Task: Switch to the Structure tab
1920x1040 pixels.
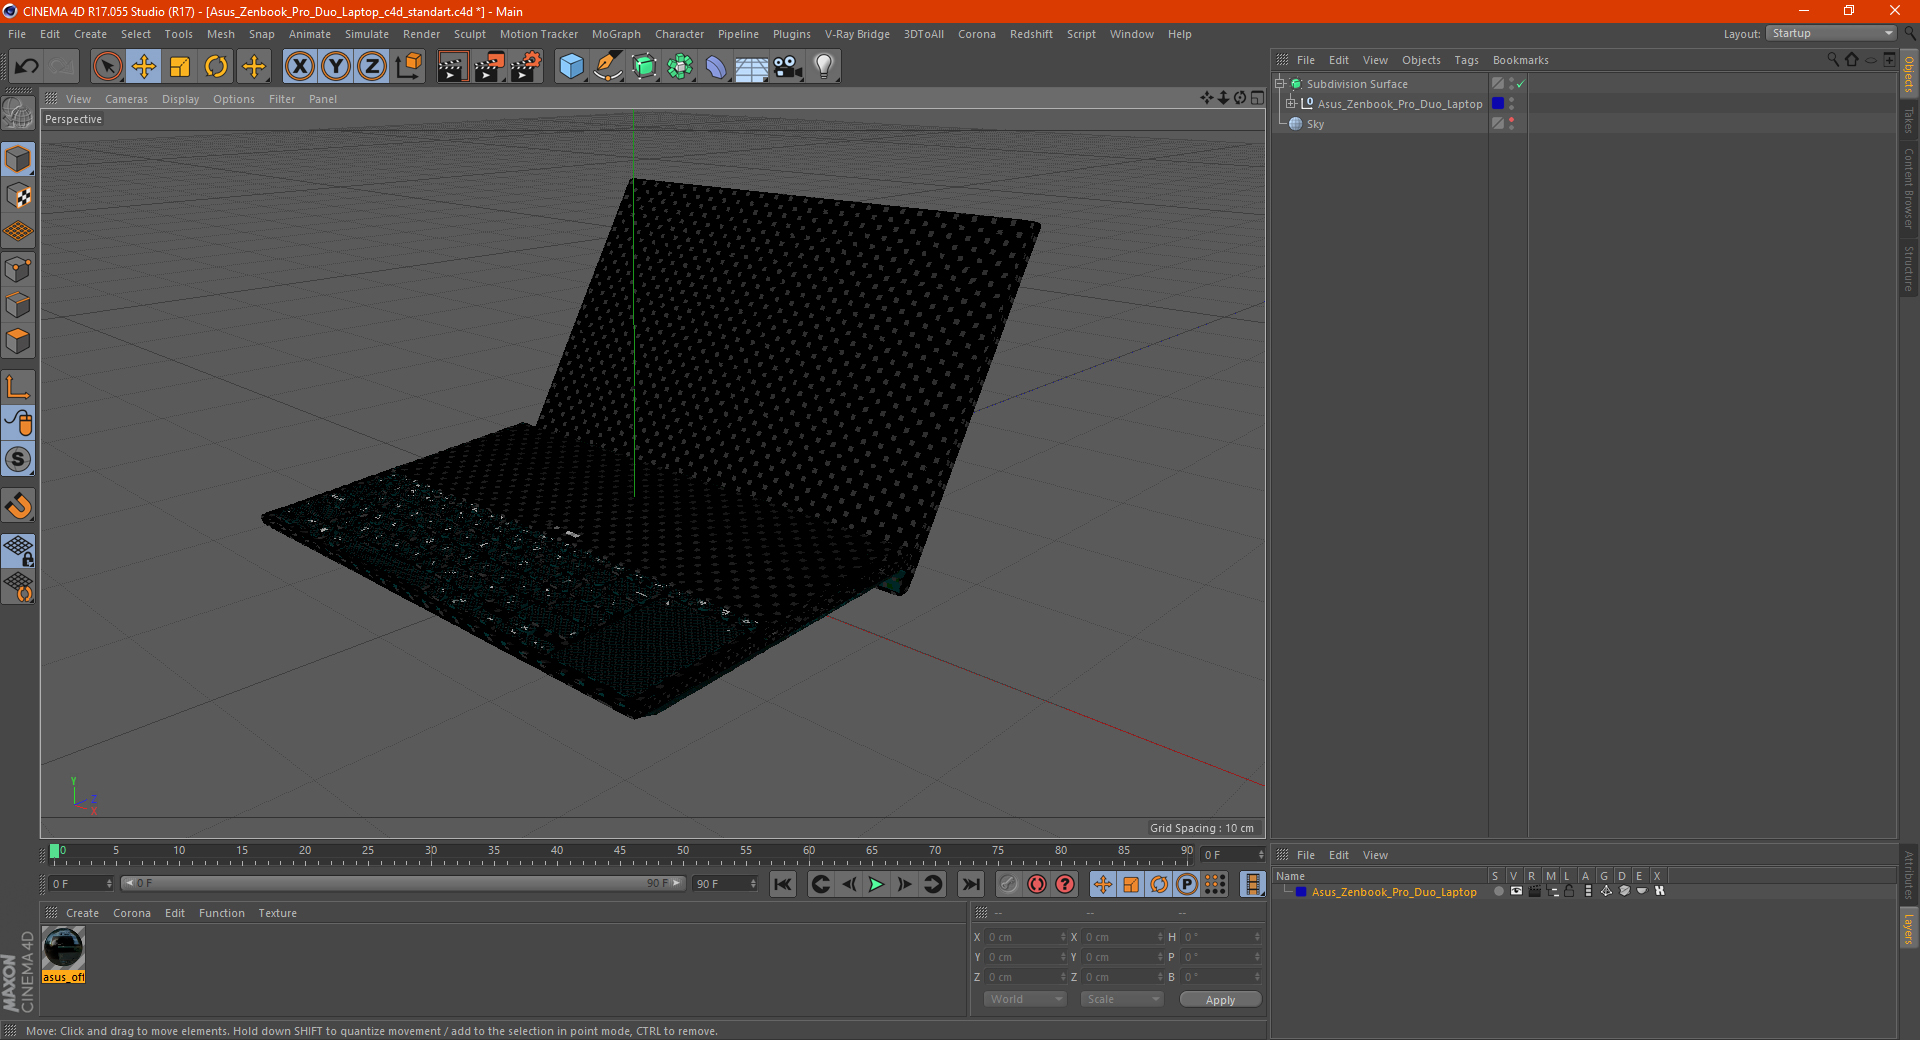Action: [1908, 268]
